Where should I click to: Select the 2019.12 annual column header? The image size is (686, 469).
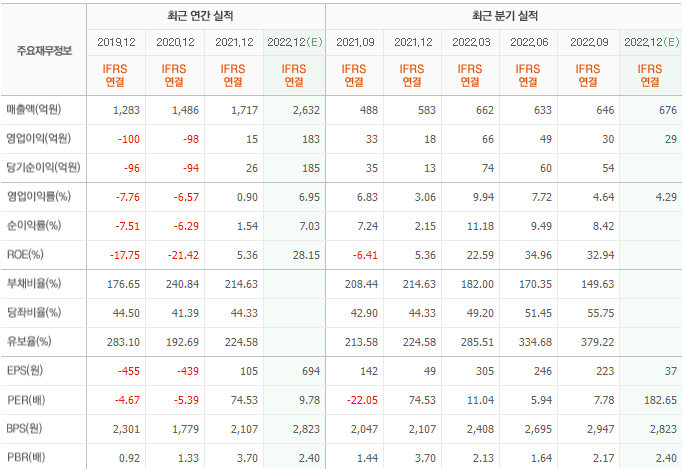click(116, 42)
